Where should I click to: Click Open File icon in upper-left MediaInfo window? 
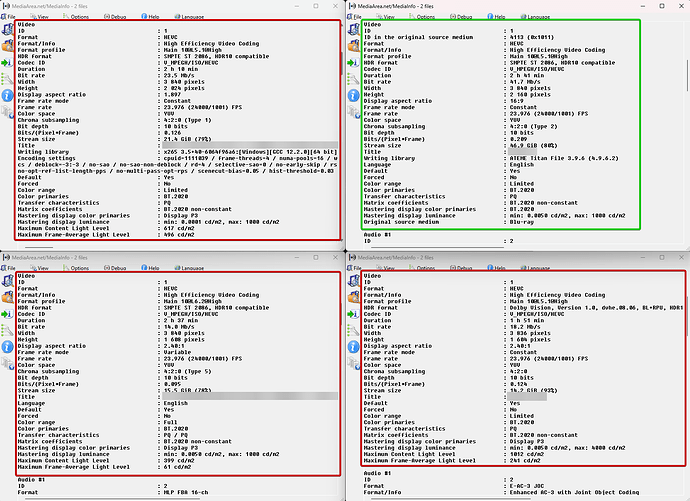7,30
